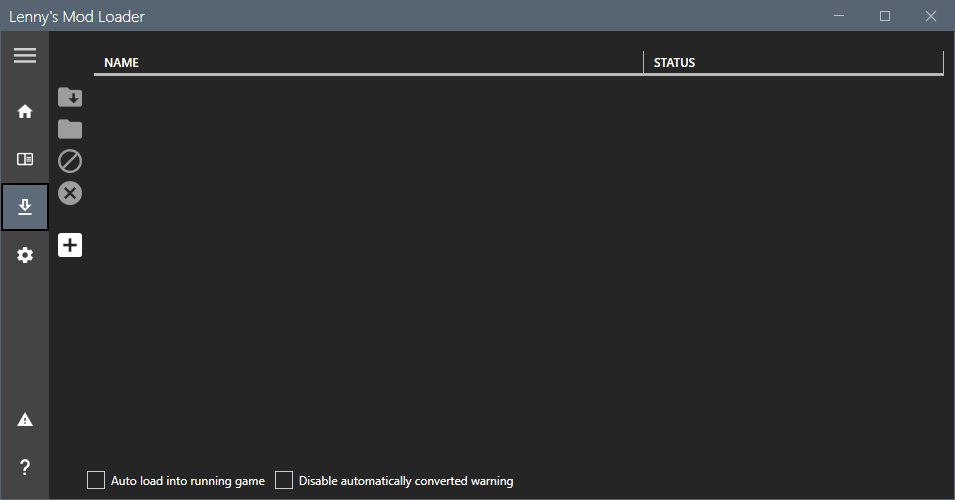Expand the hamburger navigation menu
The image size is (955, 500).
click(25, 56)
